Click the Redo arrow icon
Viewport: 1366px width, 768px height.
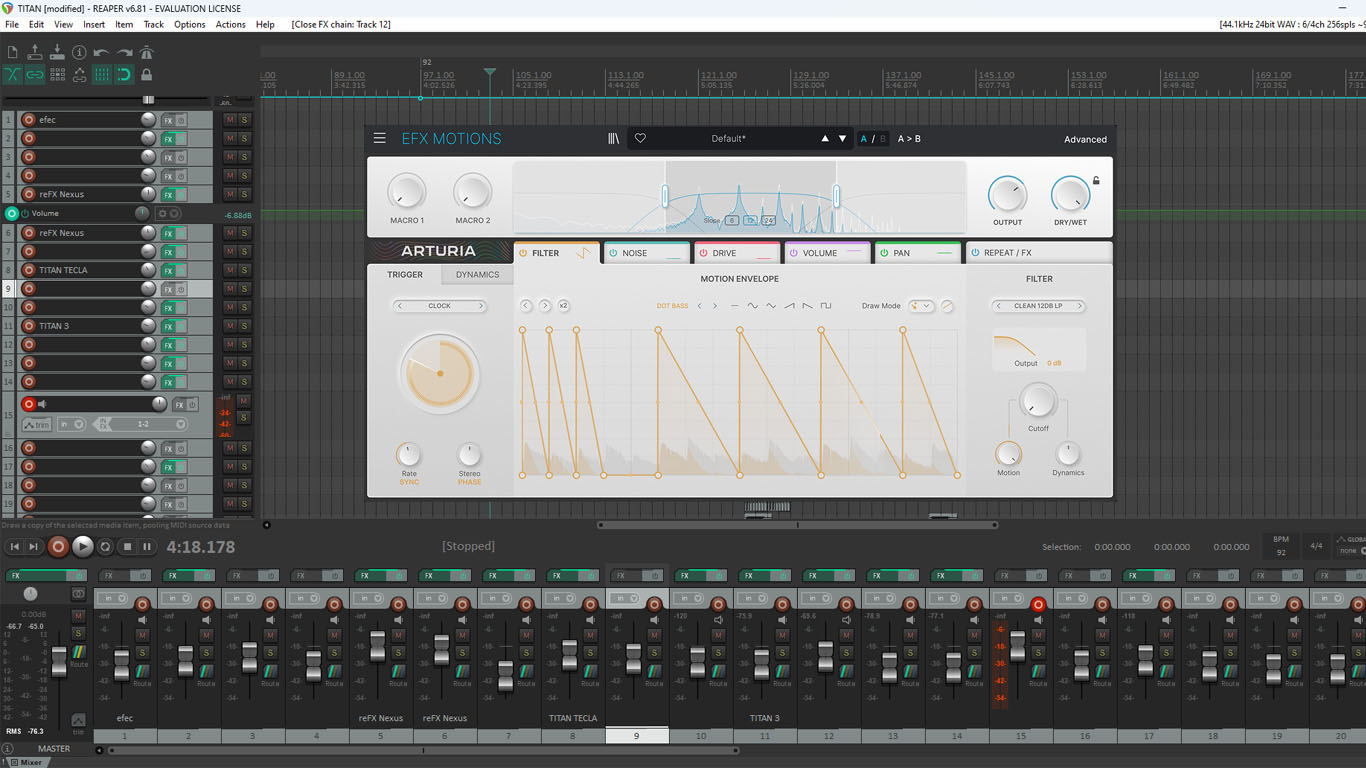(x=124, y=52)
